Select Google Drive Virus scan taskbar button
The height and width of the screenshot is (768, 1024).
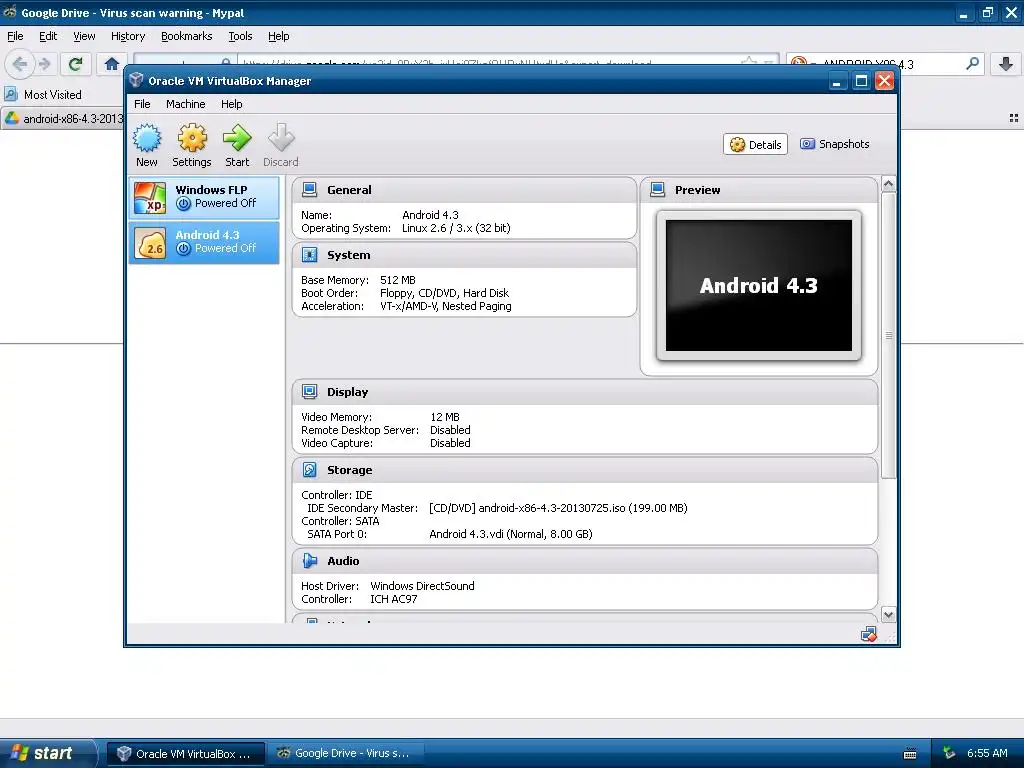(x=347, y=754)
